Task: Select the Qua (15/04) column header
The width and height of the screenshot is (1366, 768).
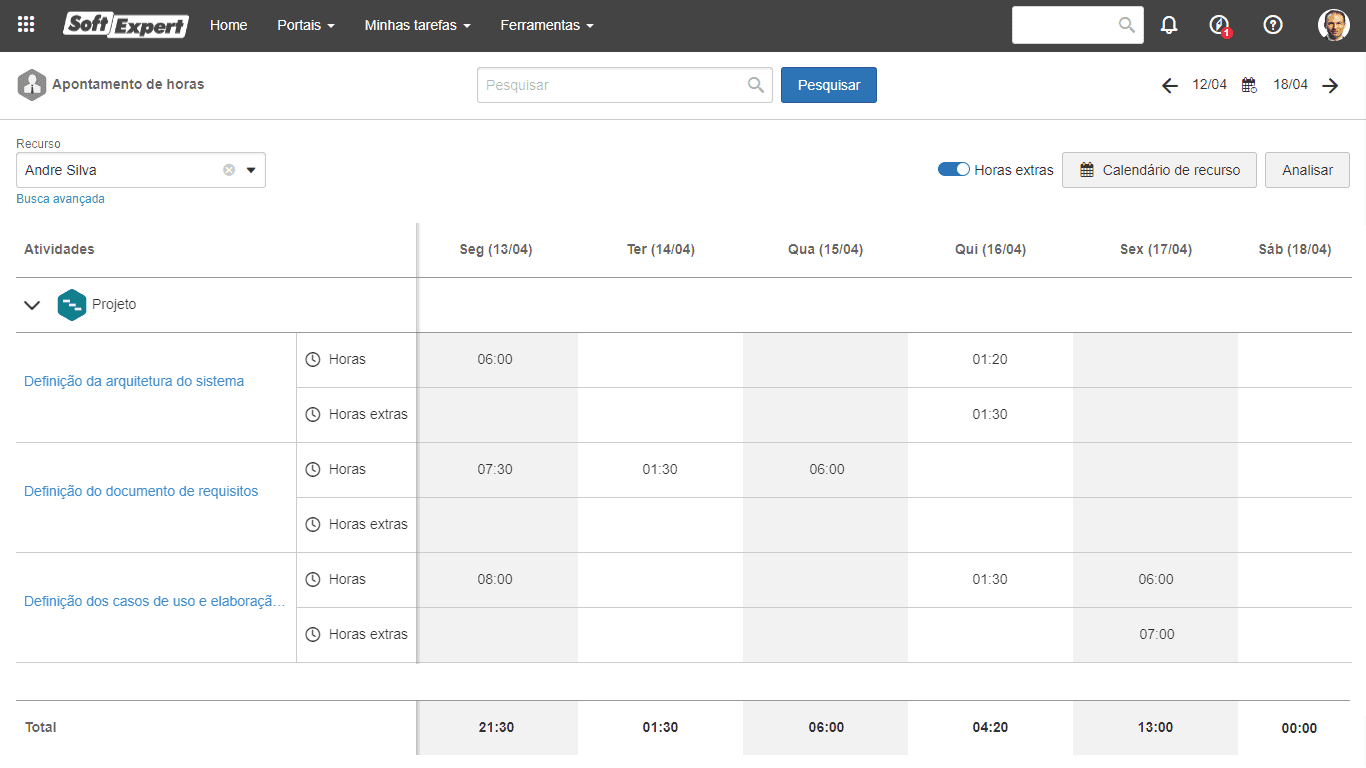Action: [825, 249]
